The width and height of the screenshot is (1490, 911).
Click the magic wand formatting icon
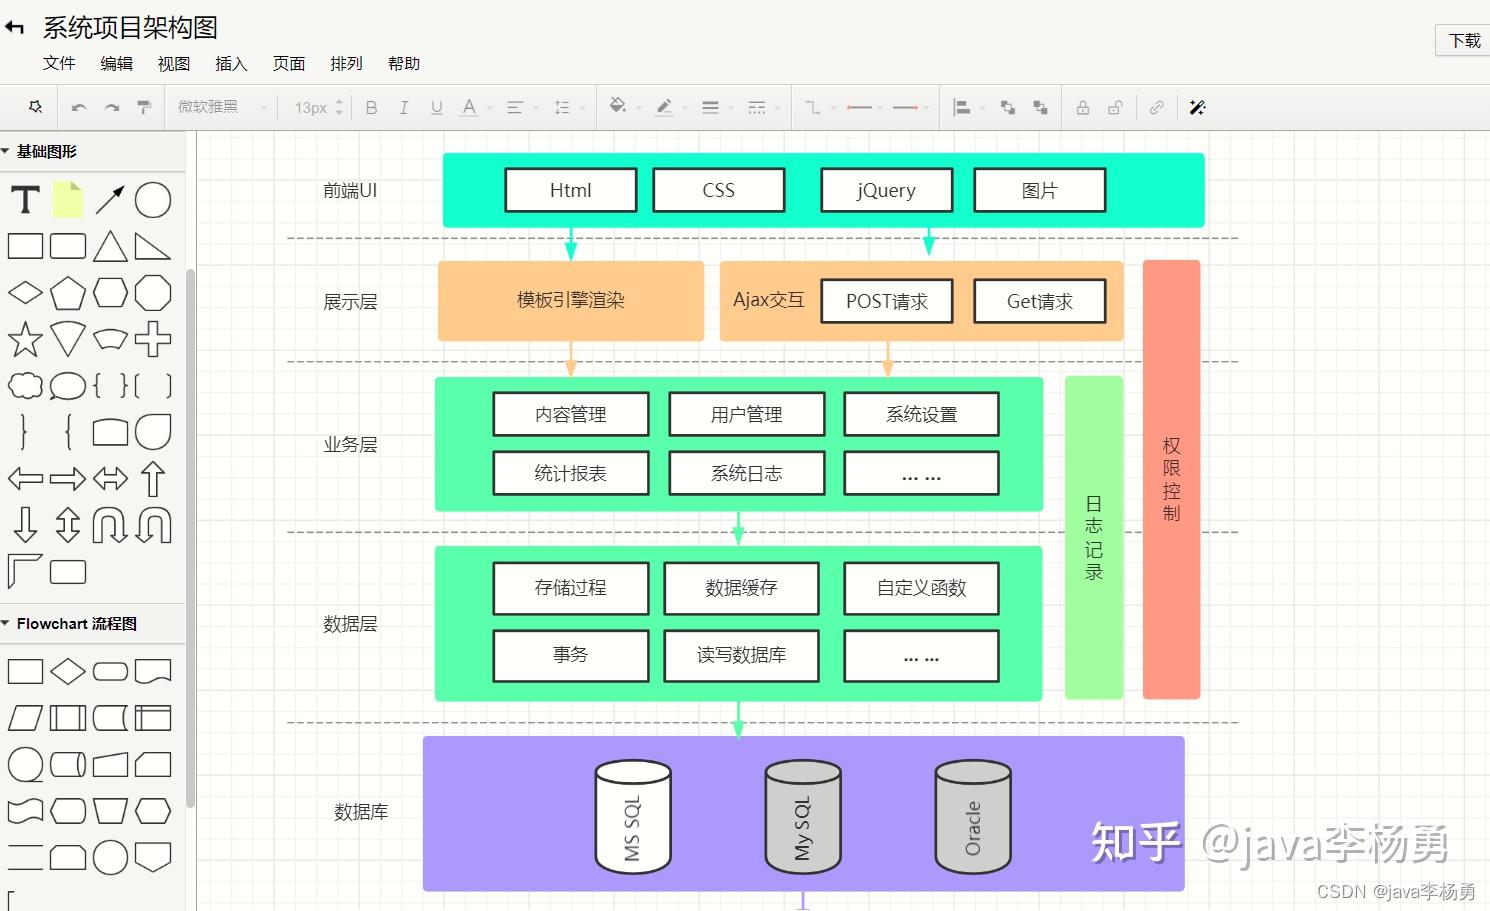[x=1197, y=107]
